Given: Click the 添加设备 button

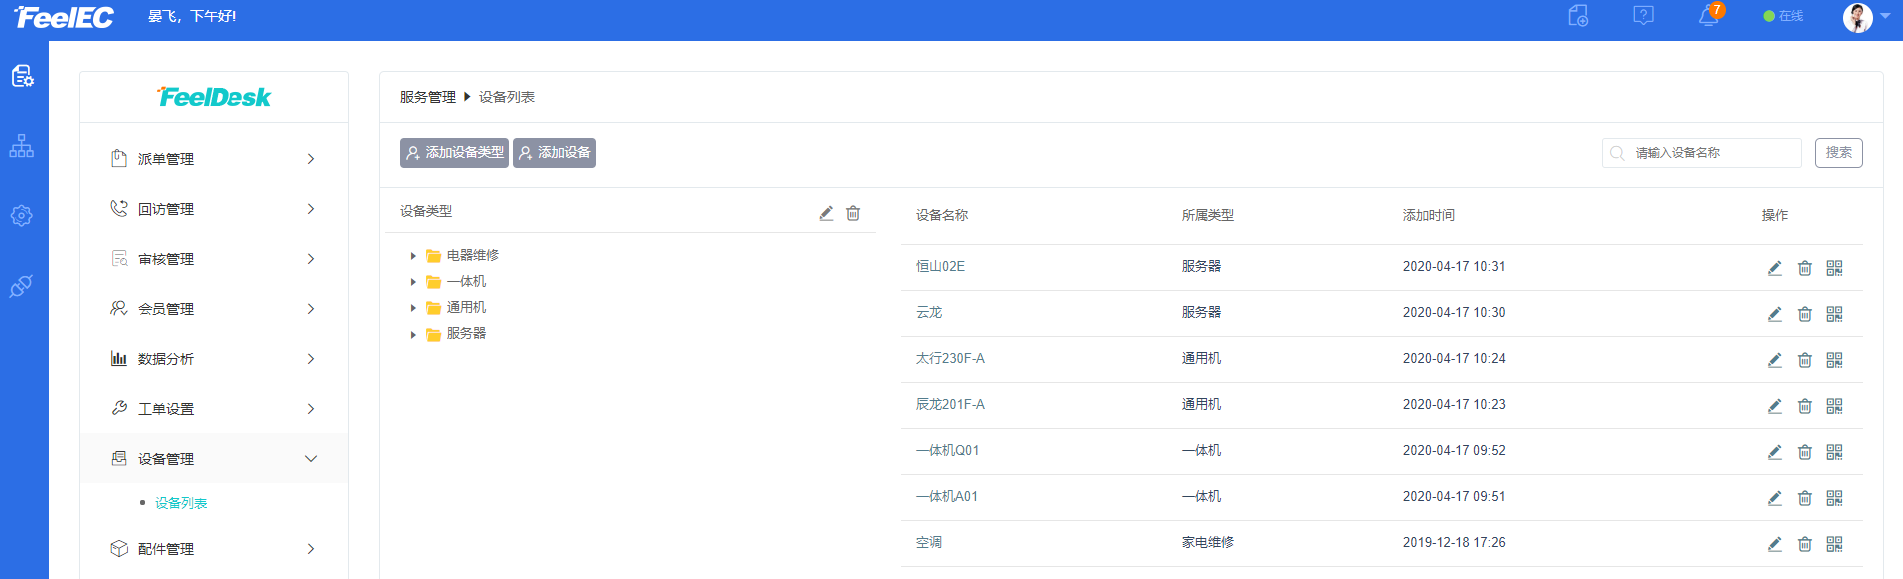Looking at the screenshot, I should [554, 153].
